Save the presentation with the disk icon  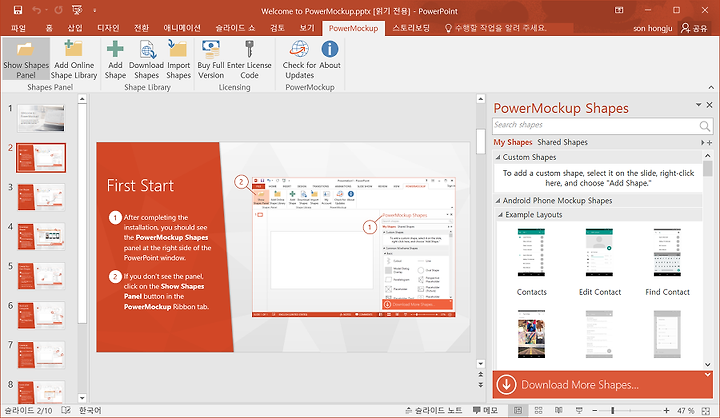point(18,10)
